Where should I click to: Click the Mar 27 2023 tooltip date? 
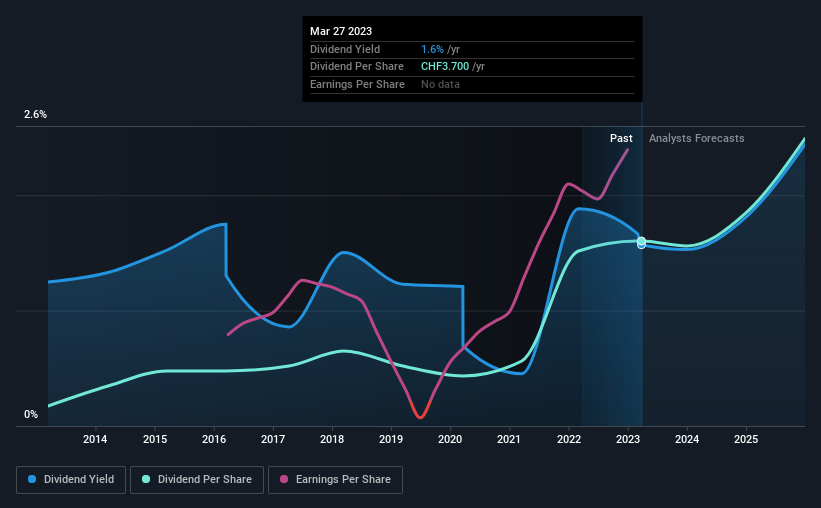coord(341,31)
